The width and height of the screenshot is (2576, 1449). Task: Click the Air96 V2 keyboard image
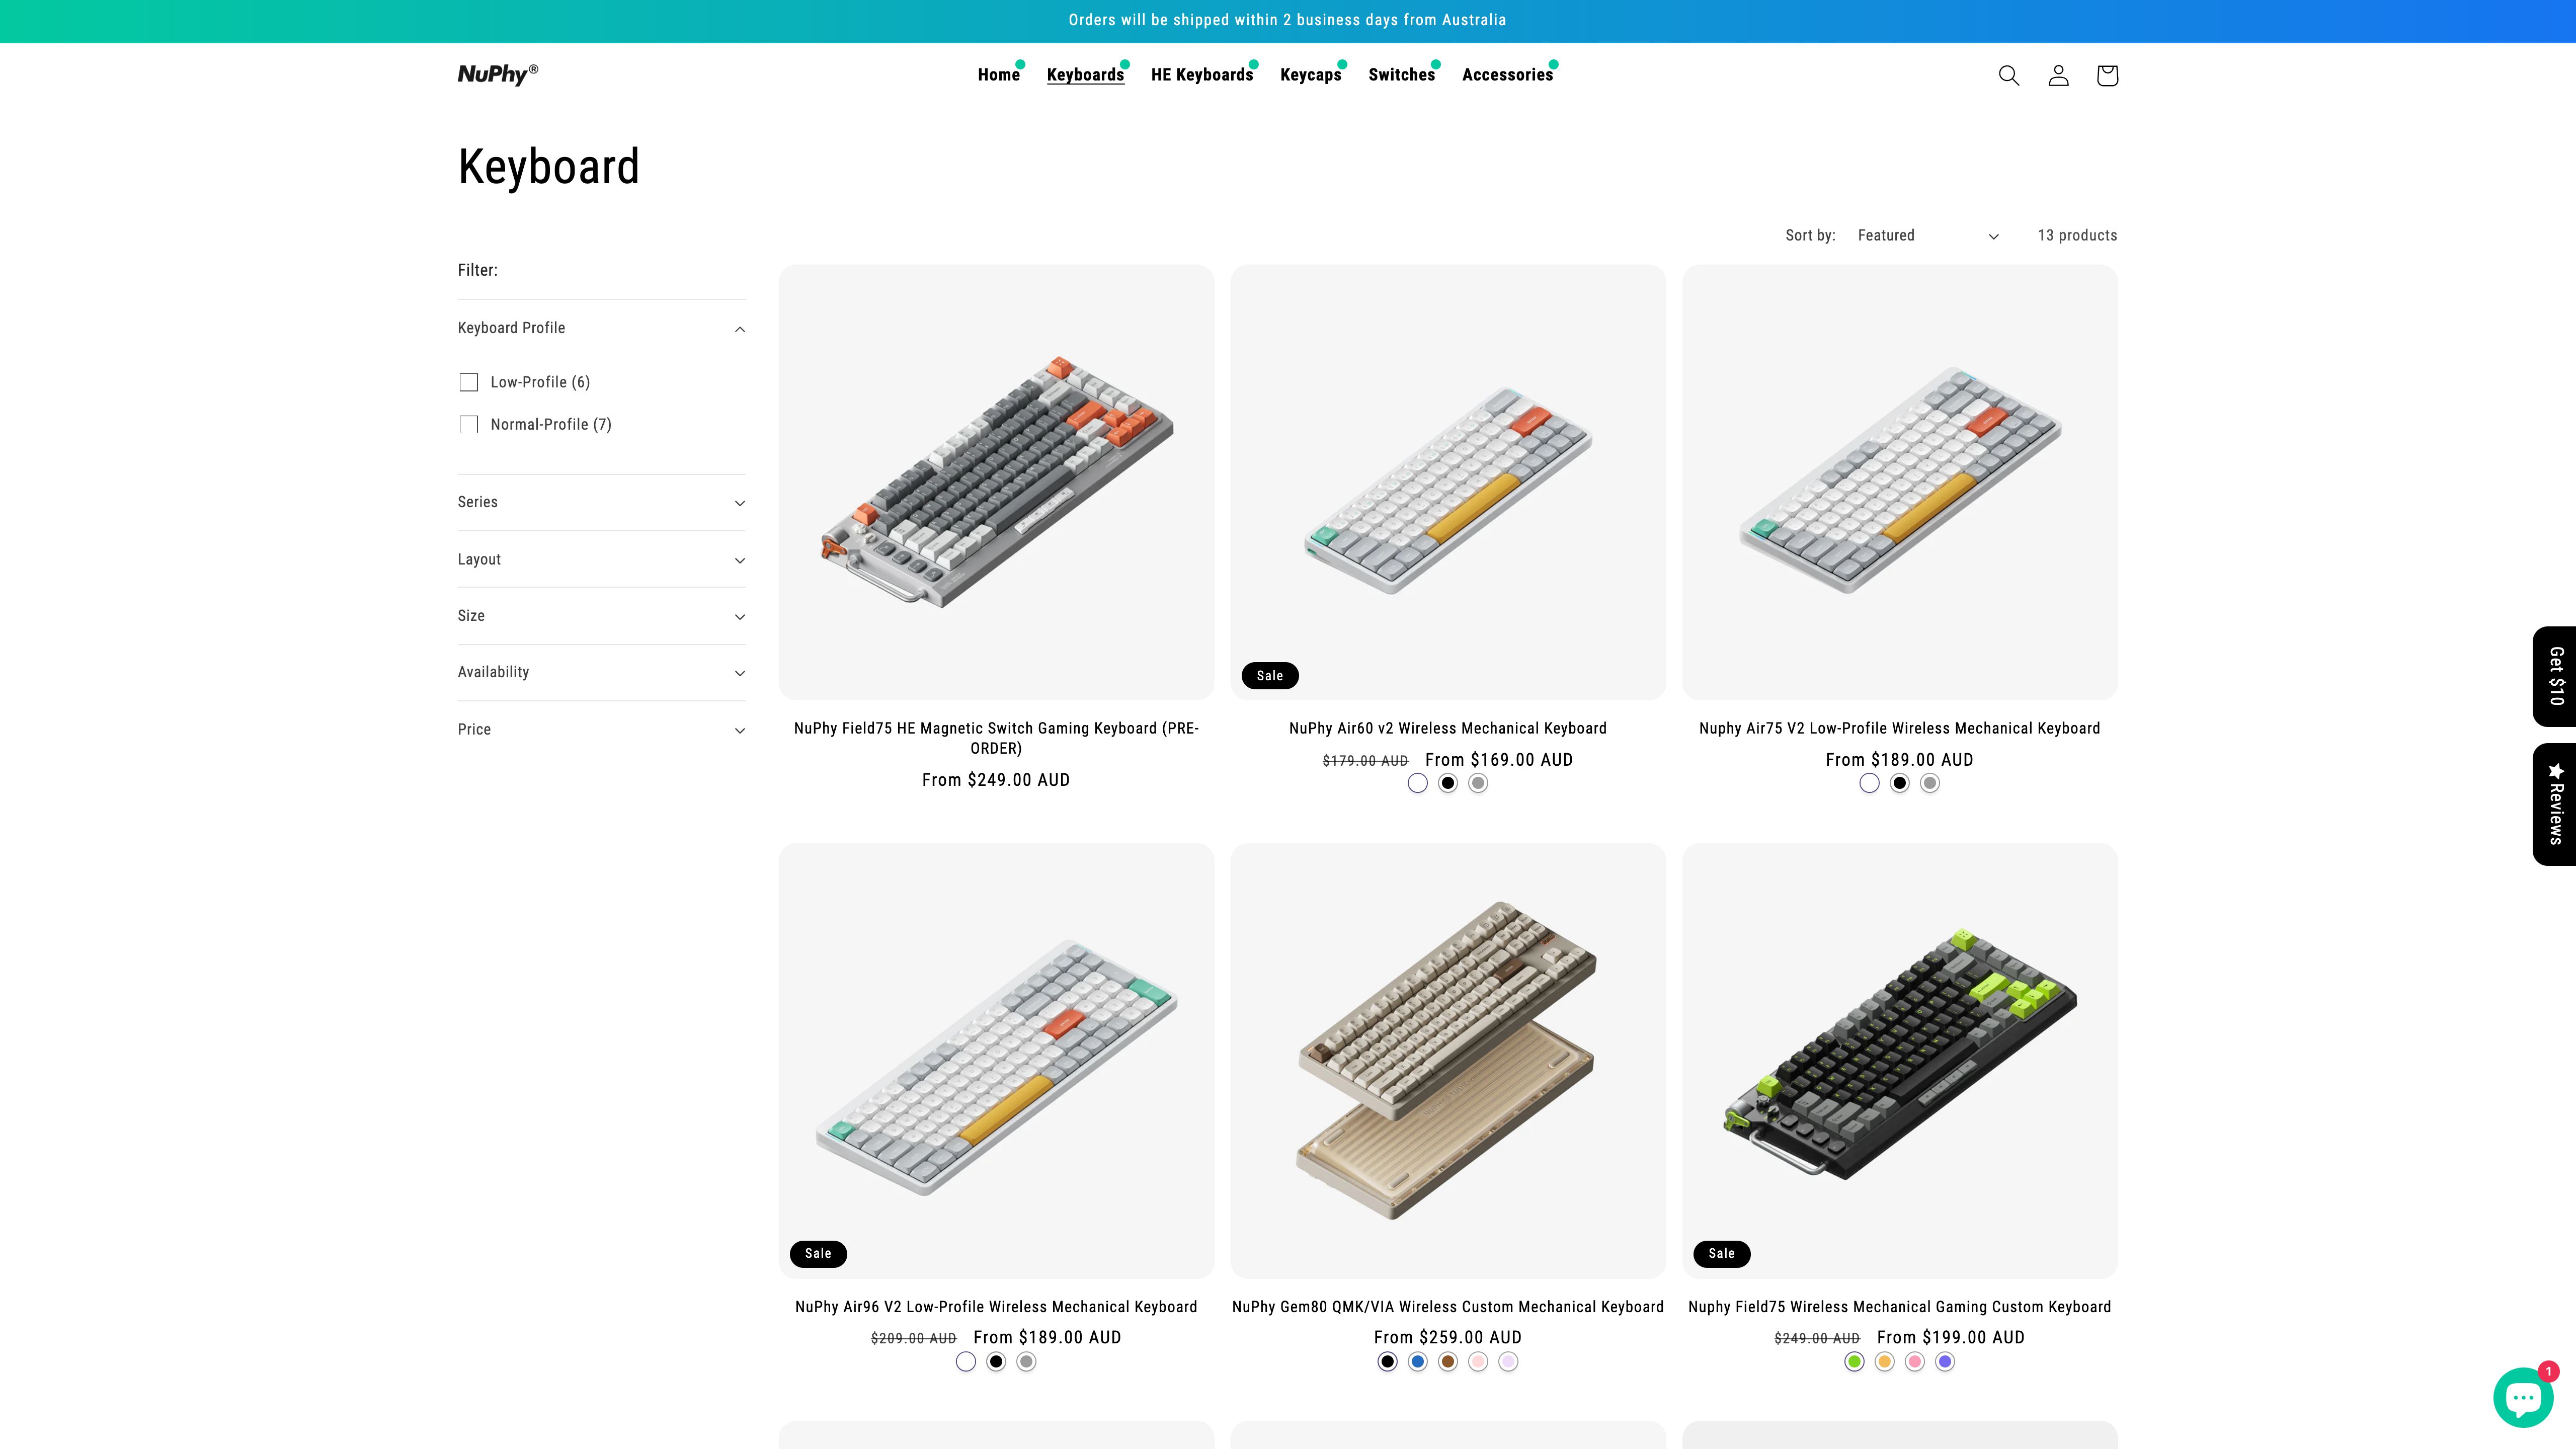coord(996,1060)
